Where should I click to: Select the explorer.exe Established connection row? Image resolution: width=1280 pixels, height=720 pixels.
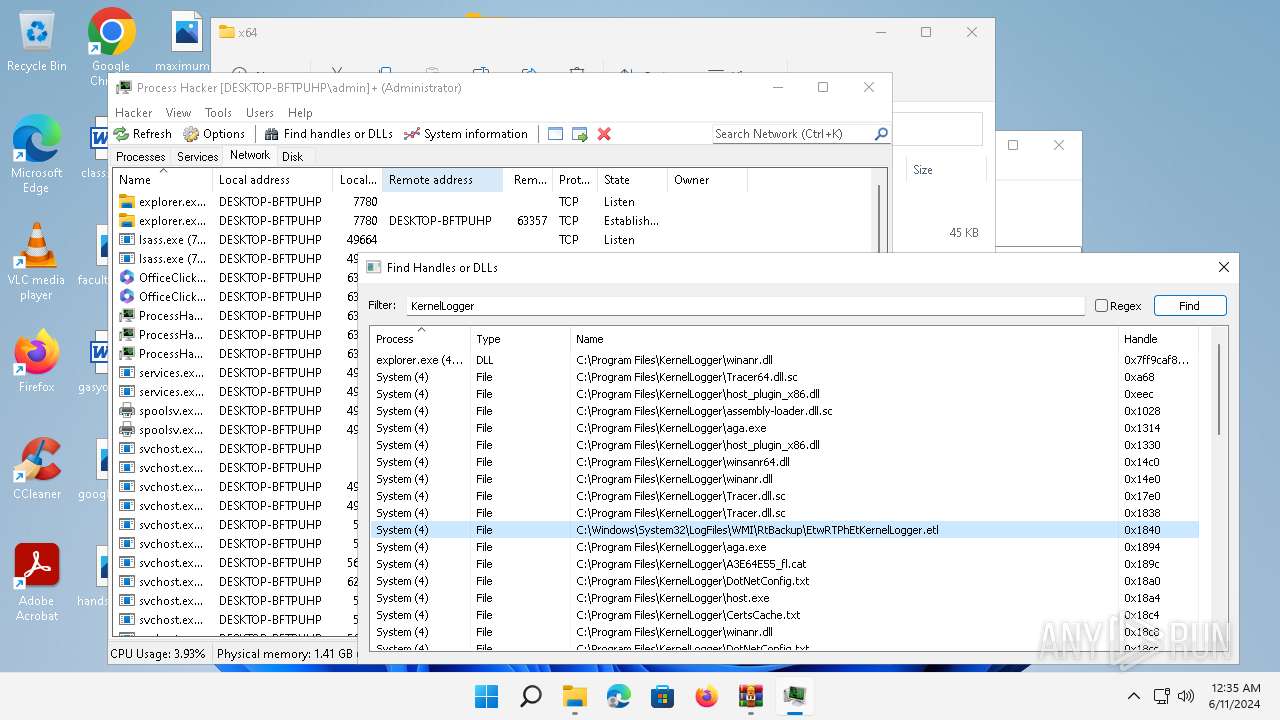(x=494, y=221)
